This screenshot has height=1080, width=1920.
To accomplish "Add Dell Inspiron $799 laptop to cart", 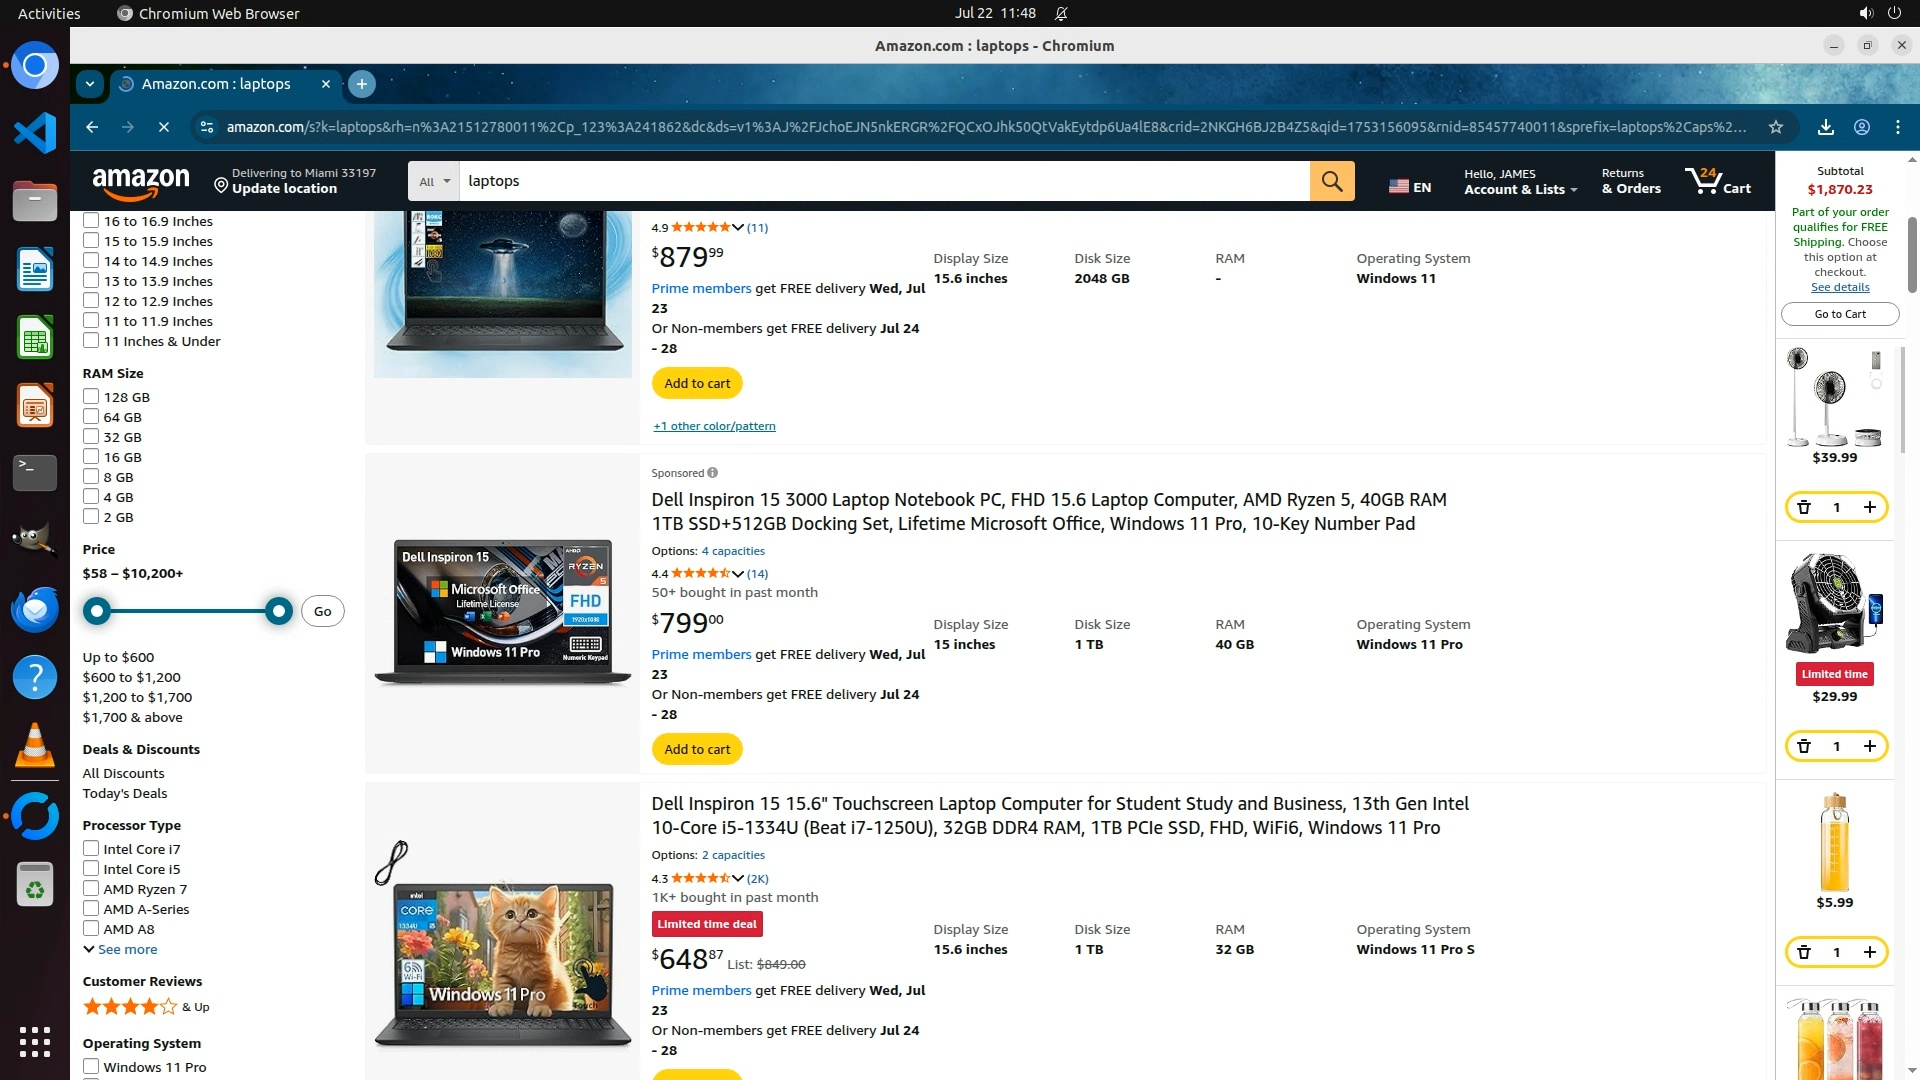I will coord(697,749).
